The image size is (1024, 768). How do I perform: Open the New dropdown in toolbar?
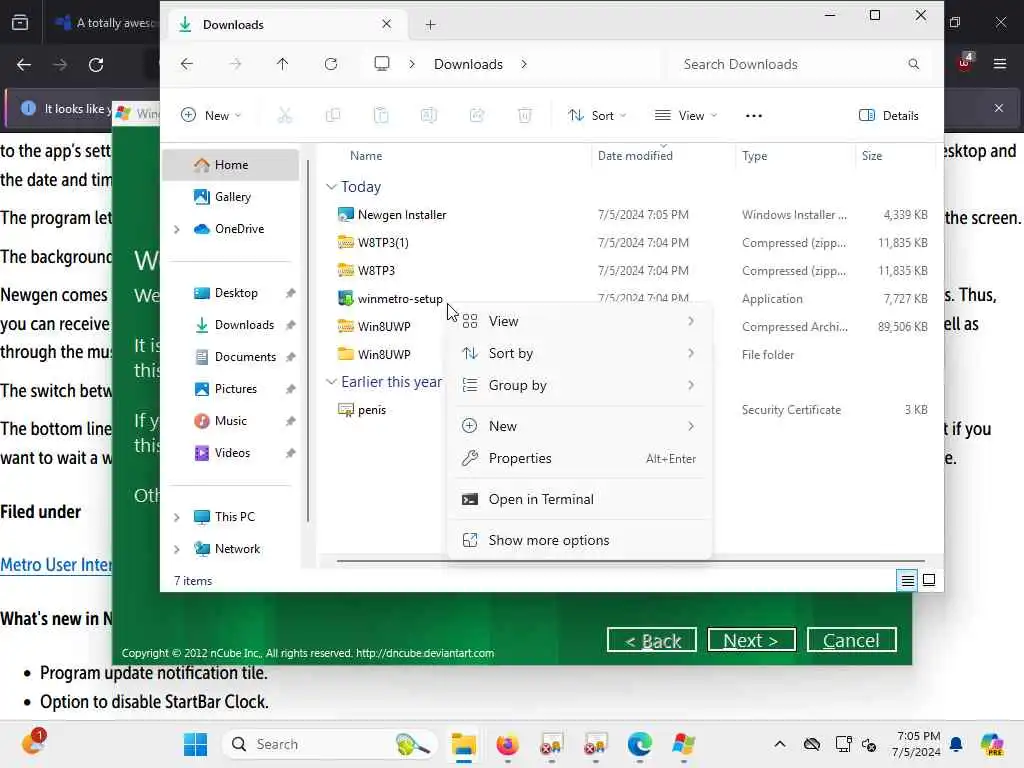click(x=212, y=116)
